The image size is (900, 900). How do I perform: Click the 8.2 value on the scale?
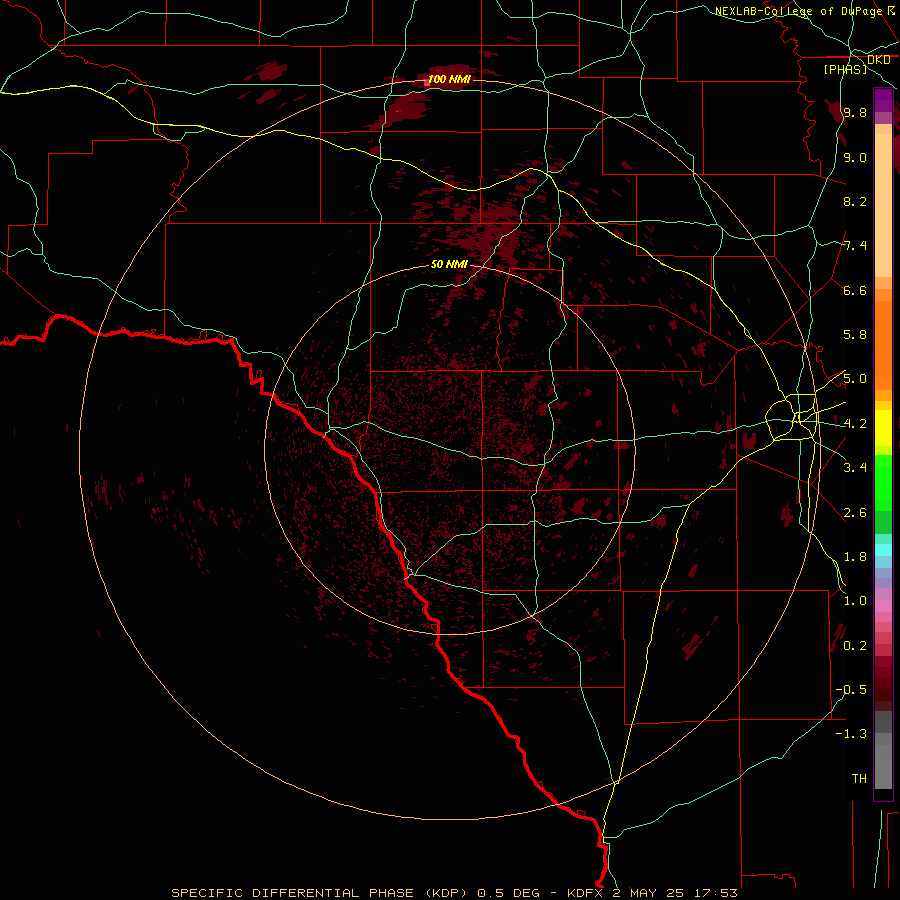tap(855, 201)
